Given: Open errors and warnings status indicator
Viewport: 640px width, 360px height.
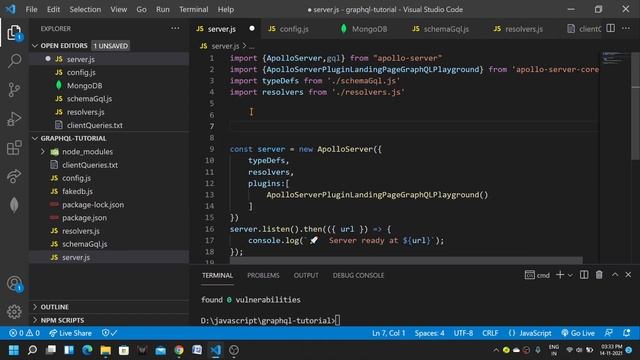Looking at the screenshot, I should 24,333.
